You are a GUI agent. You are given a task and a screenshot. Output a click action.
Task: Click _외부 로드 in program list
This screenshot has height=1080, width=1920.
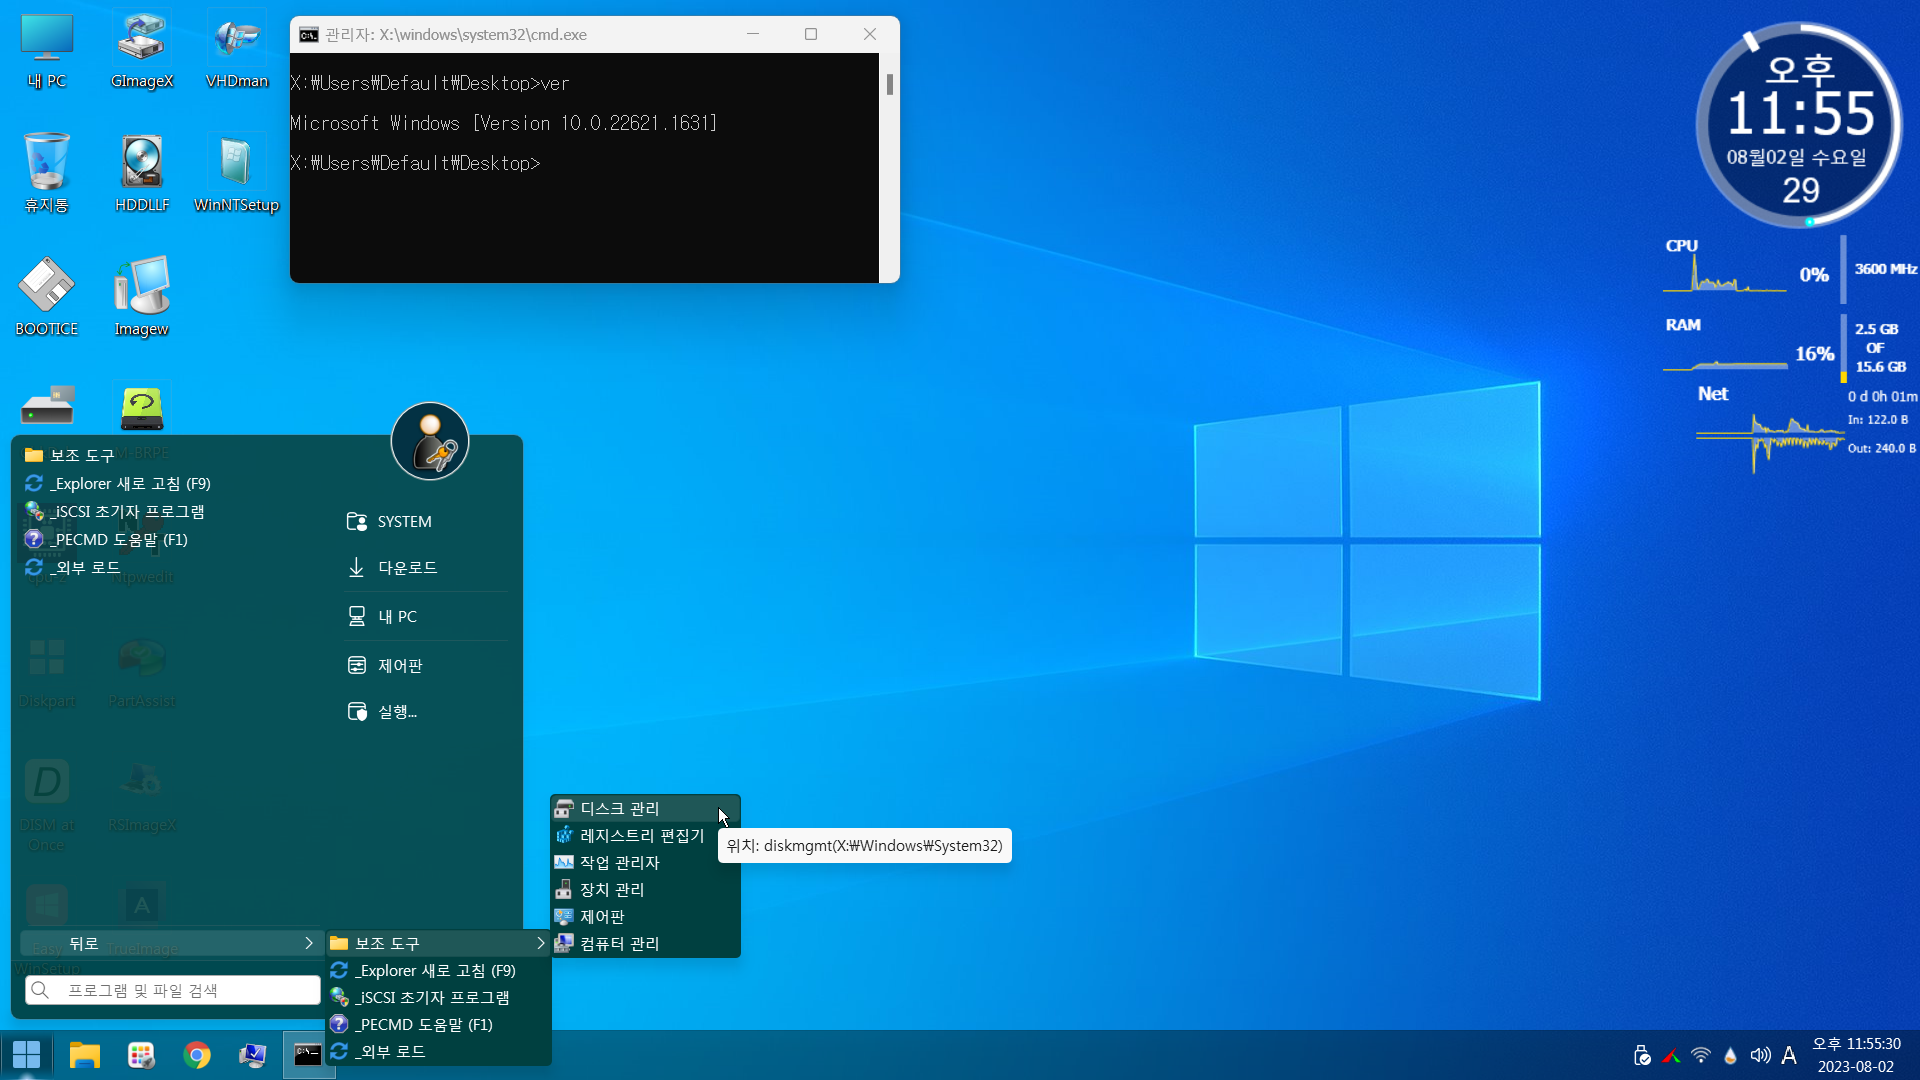72,567
